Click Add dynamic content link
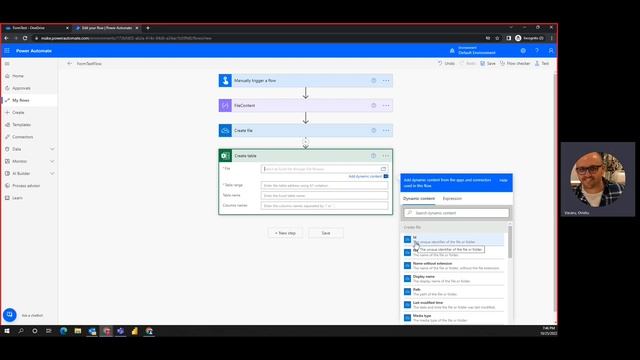The width and height of the screenshot is (640, 360). tap(365, 176)
